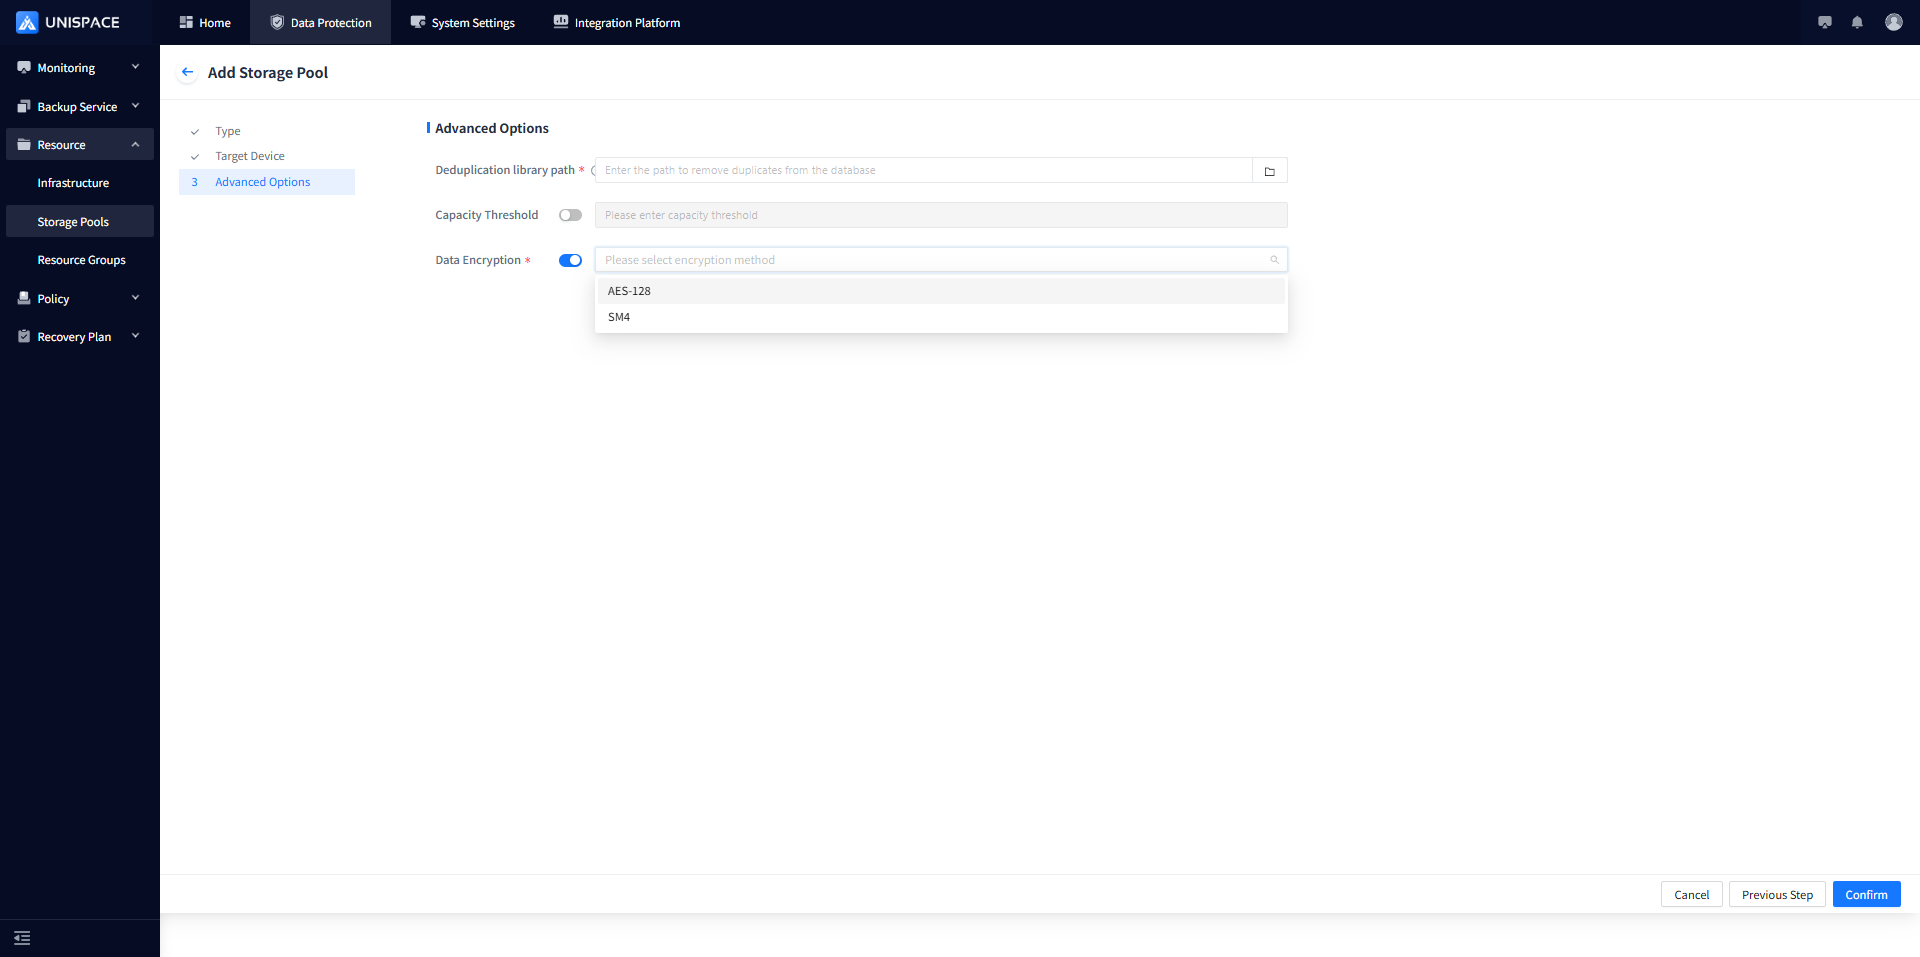The image size is (1920, 957).
Task: Open the Home tab
Action: click(204, 22)
